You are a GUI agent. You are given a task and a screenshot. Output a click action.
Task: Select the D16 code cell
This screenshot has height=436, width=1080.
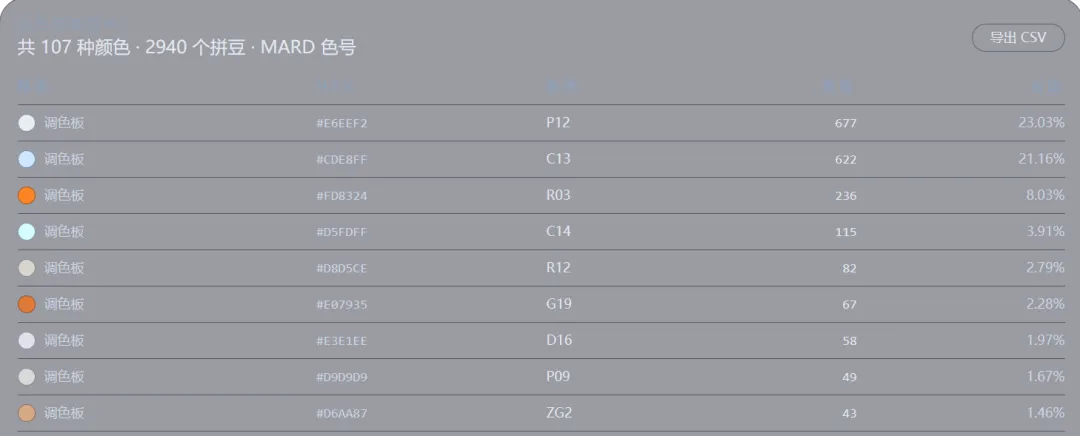point(559,340)
